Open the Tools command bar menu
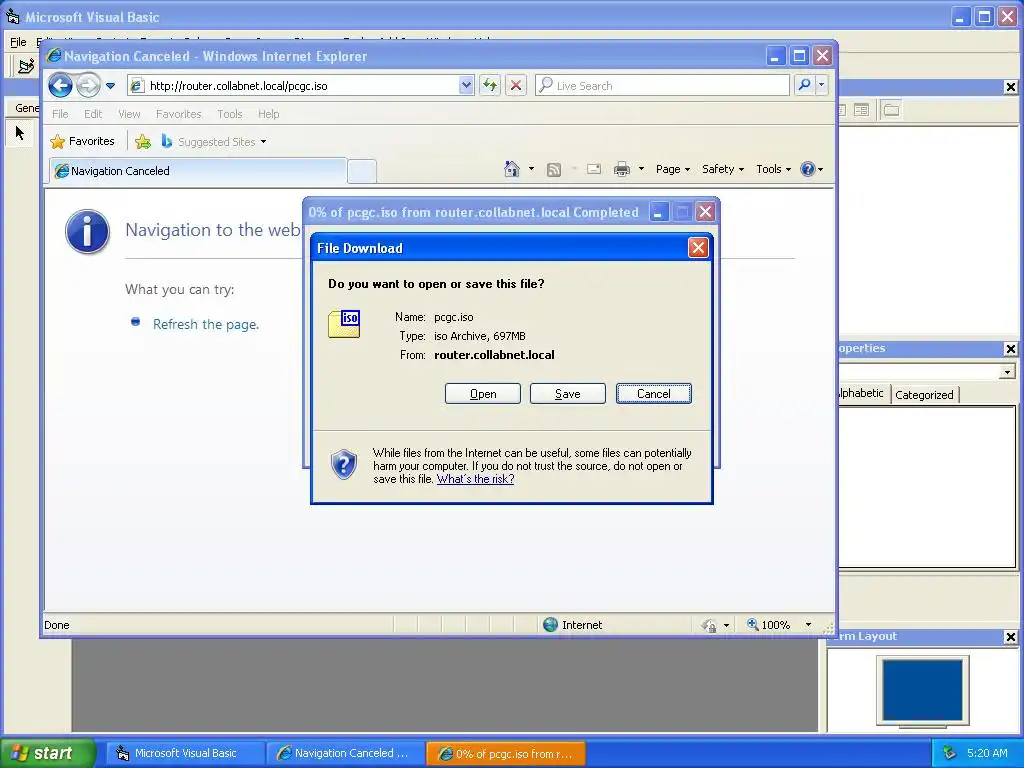 (773, 169)
